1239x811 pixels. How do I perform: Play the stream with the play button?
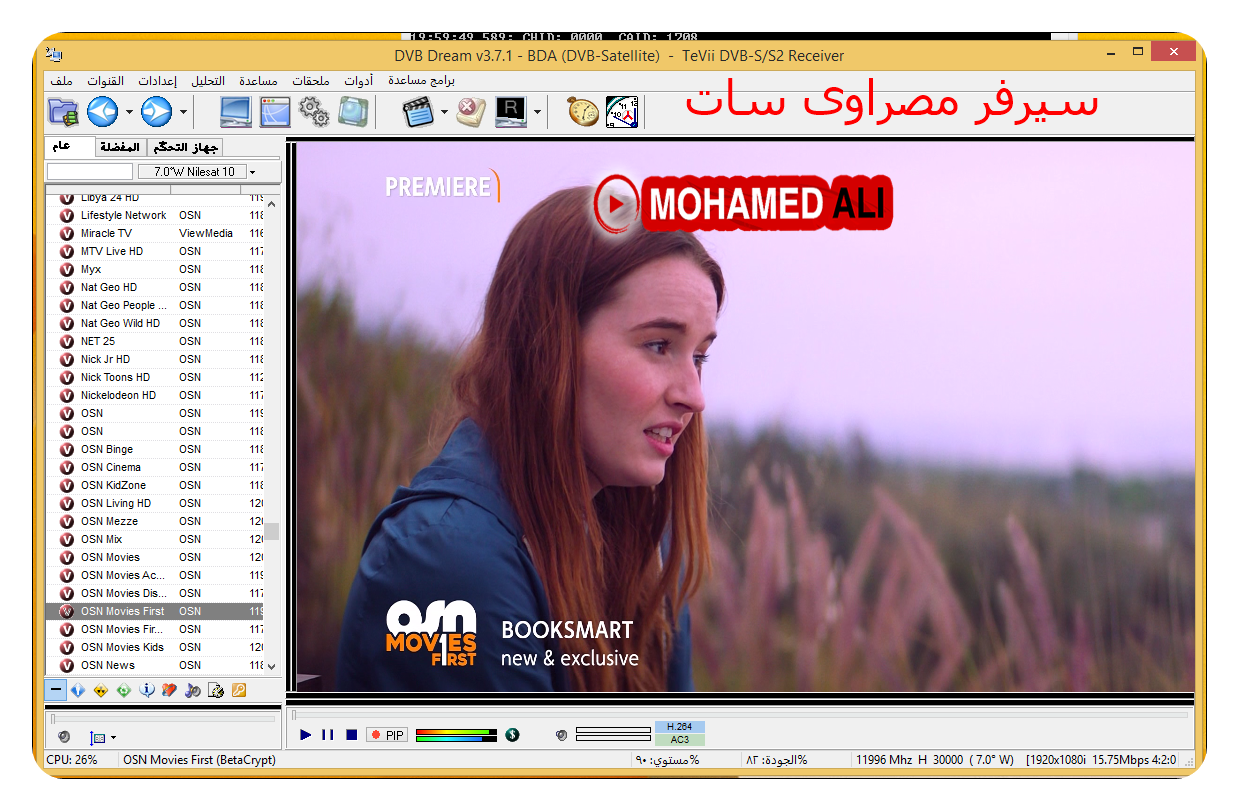click(x=306, y=735)
